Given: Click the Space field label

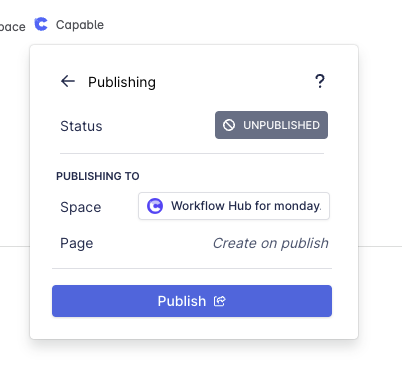Looking at the screenshot, I should pyautogui.click(x=81, y=207).
